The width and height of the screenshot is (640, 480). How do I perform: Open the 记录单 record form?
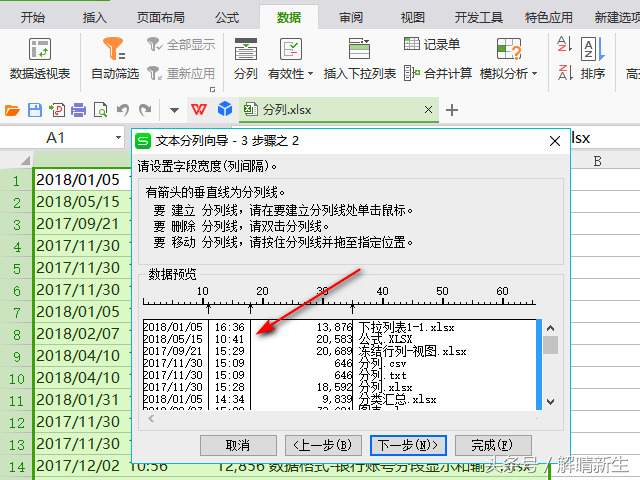click(x=432, y=44)
